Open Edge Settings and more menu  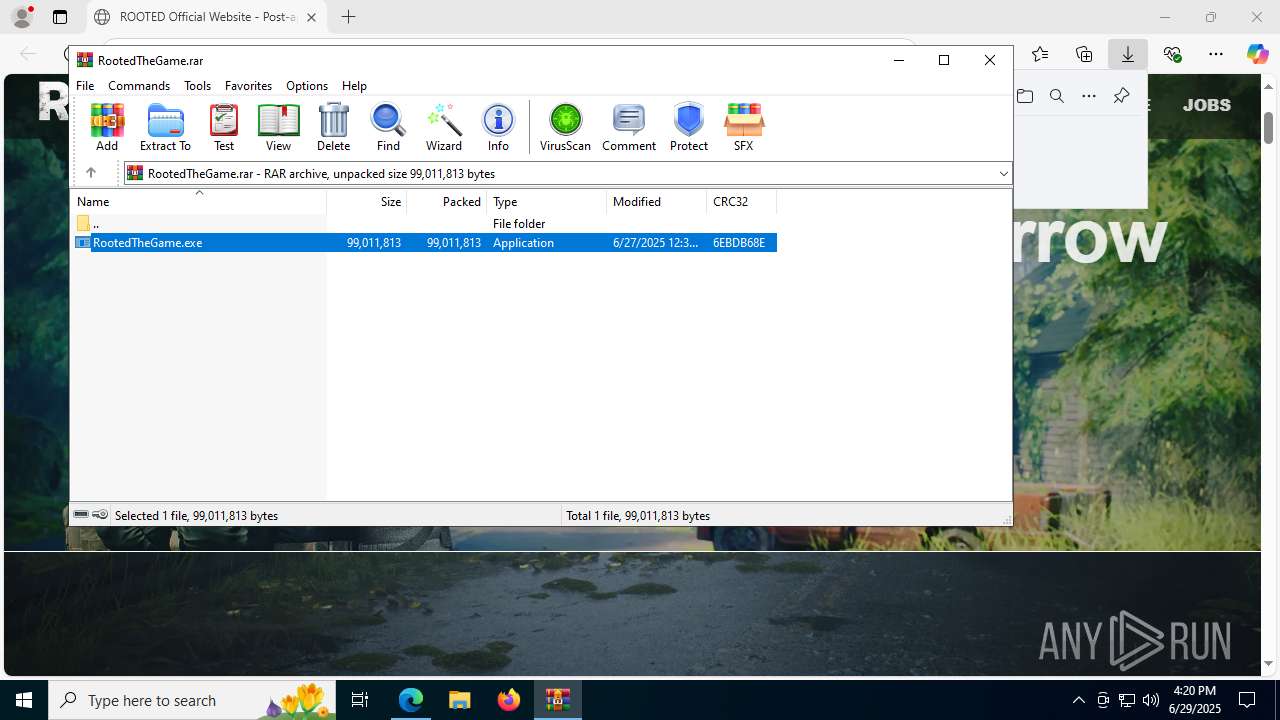(x=1216, y=54)
